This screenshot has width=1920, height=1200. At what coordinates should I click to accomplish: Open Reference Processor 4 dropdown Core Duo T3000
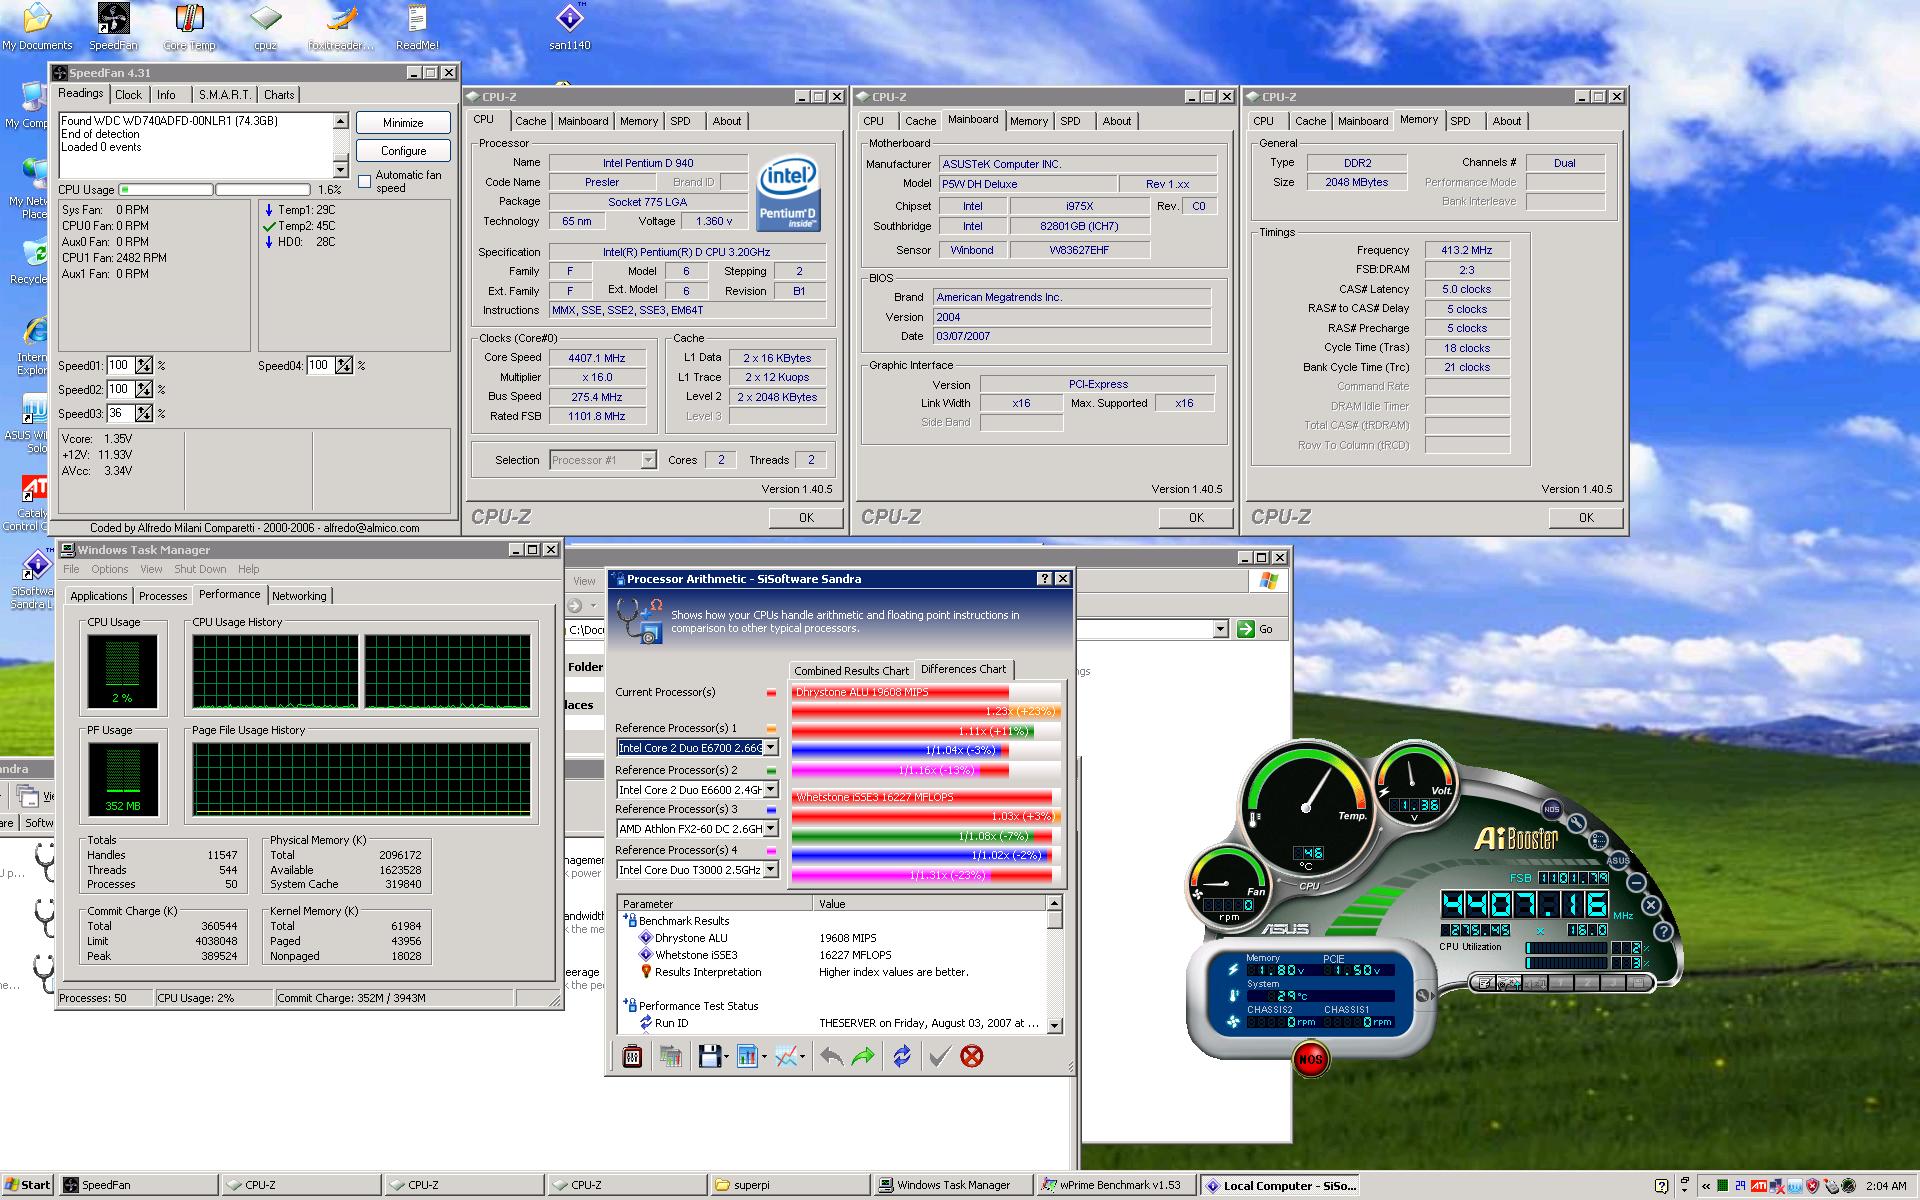click(771, 870)
